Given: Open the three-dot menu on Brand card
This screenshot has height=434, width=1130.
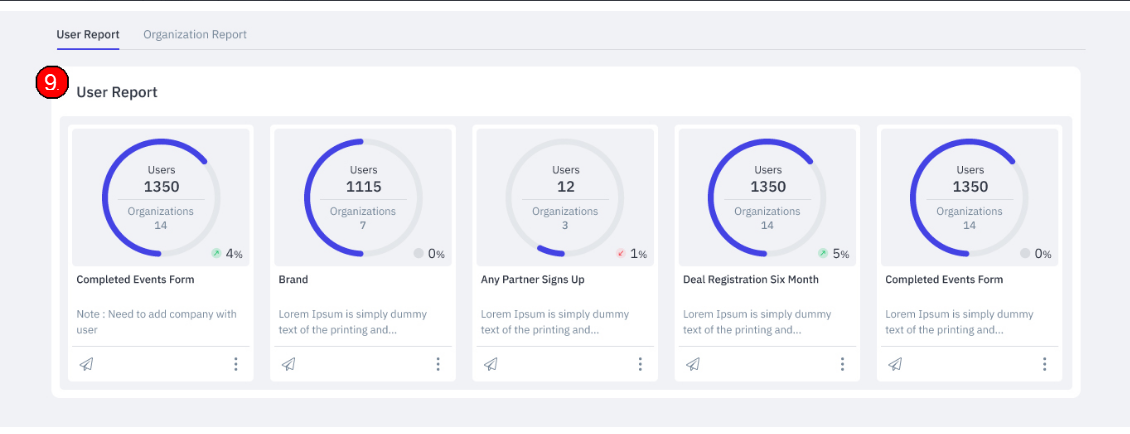Looking at the screenshot, I should 437,364.
